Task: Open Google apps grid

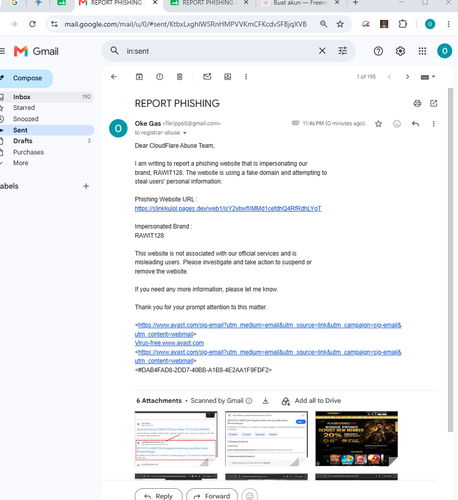Action: point(422,51)
